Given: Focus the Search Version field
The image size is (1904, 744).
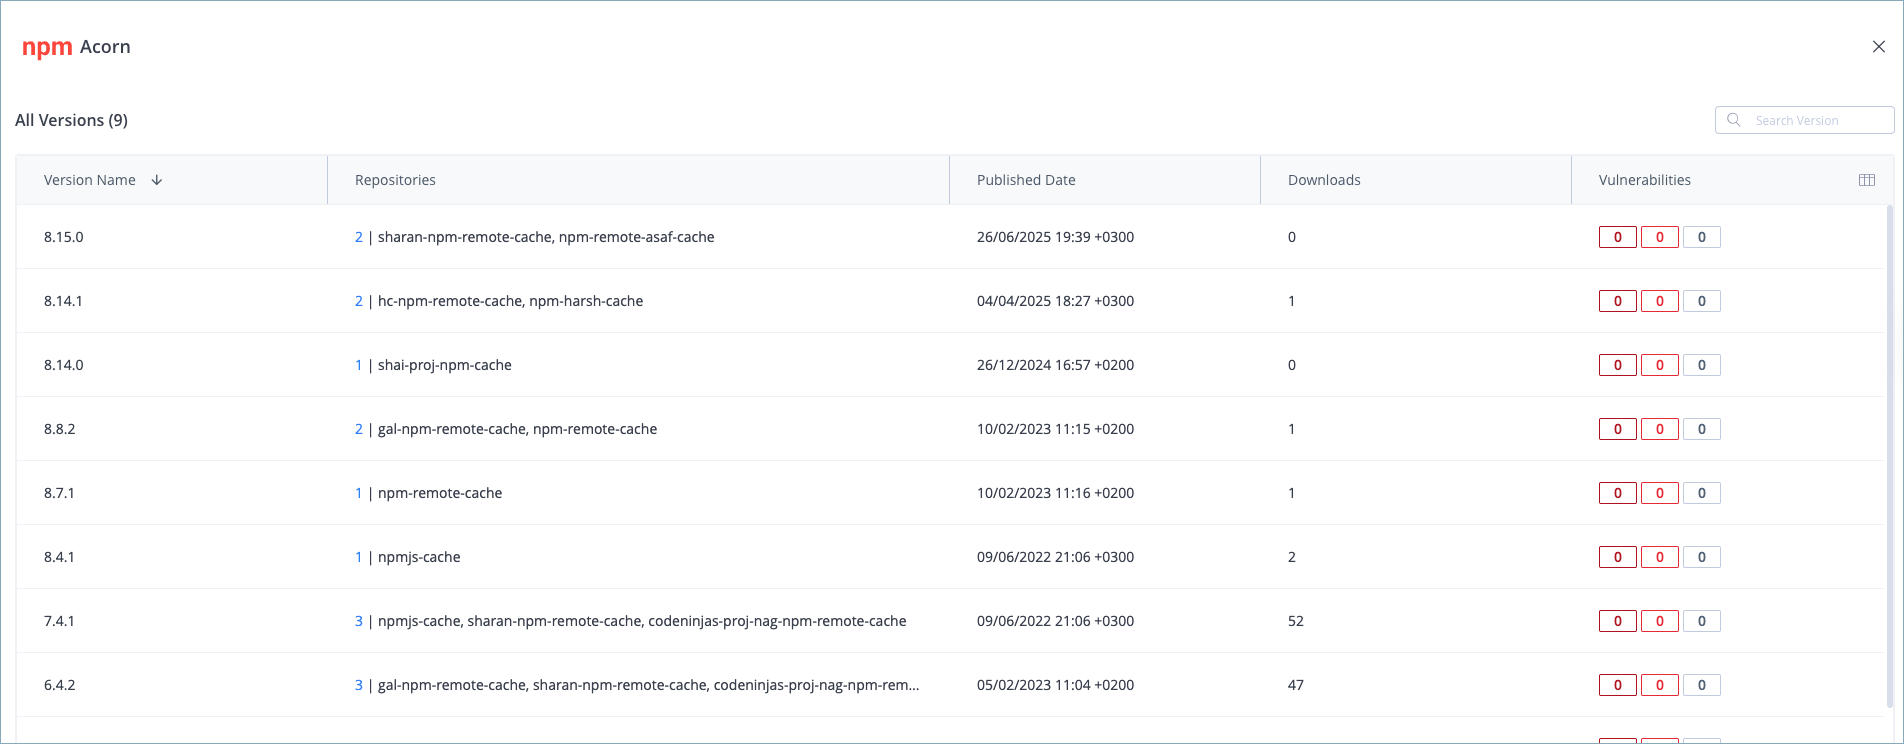Looking at the screenshot, I should point(1804,120).
